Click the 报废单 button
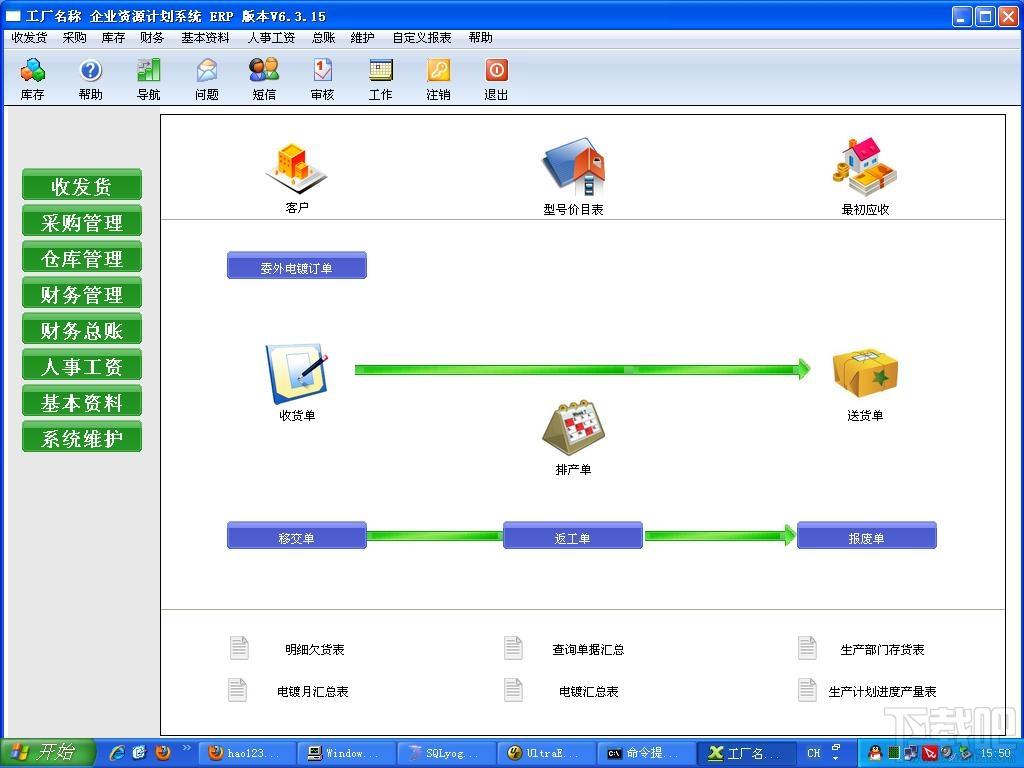The width and height of the screenshot is (1024, 768). click(x=867, y=537)
